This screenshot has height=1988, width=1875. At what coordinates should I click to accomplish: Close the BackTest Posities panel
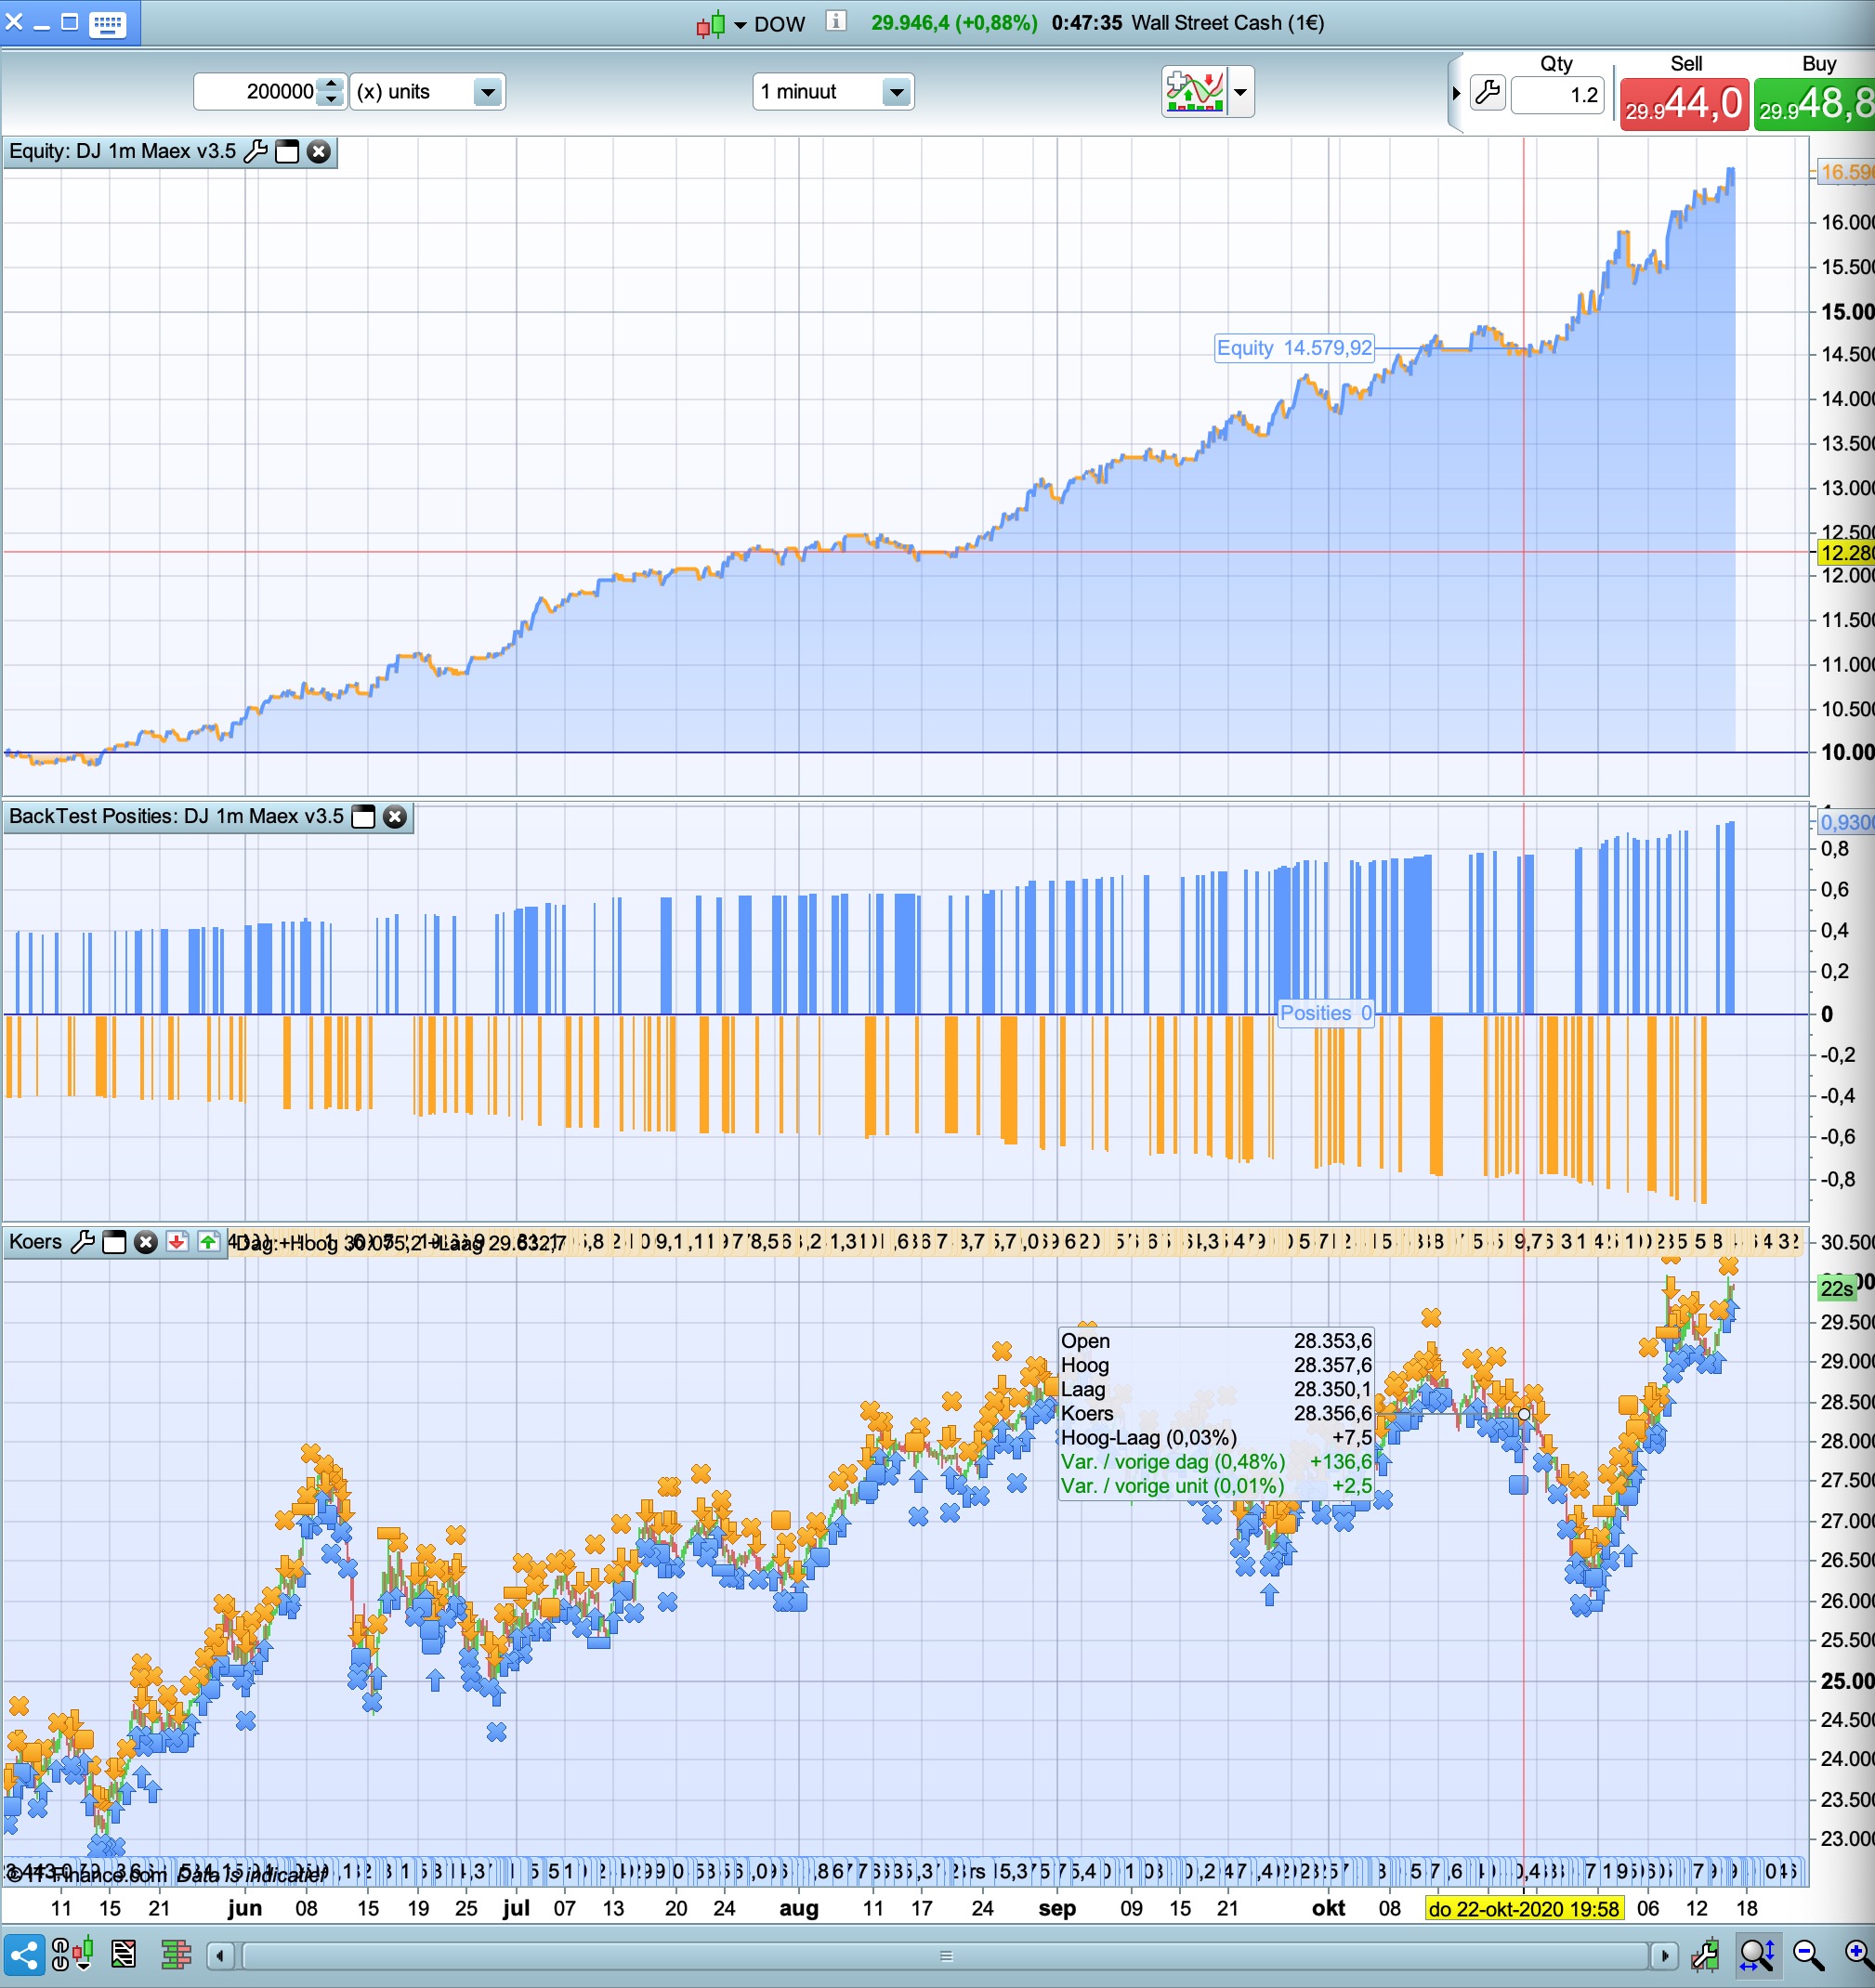click(x=395, y=817)
